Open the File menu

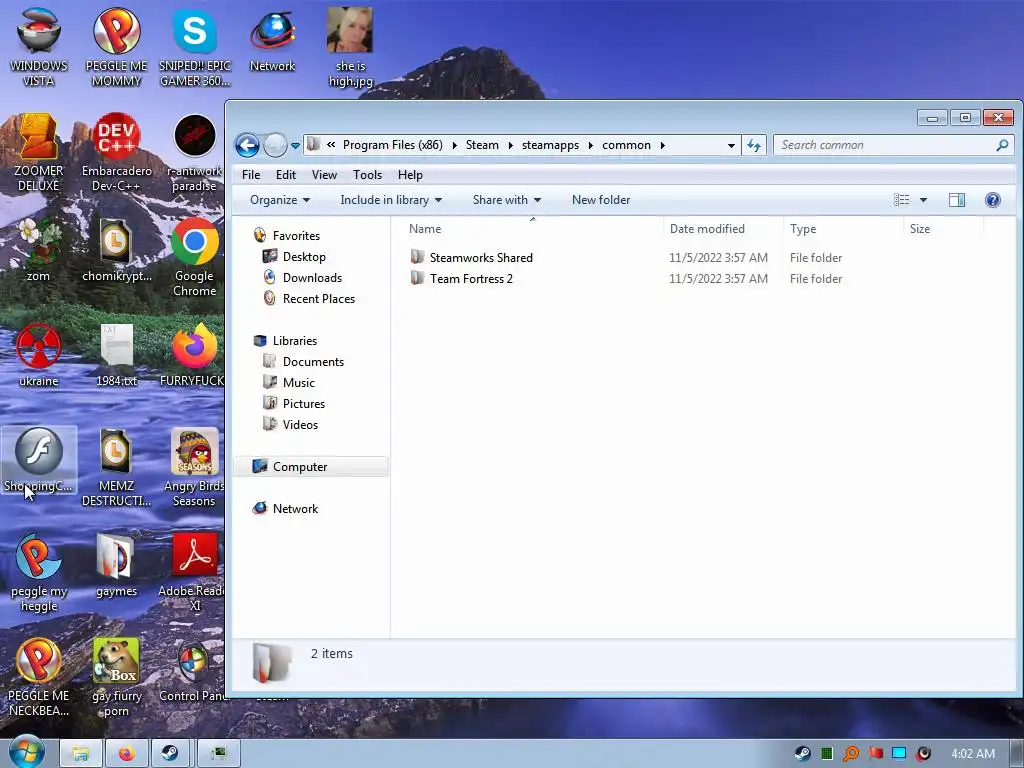pyautogui.click(x=251, y=175)
